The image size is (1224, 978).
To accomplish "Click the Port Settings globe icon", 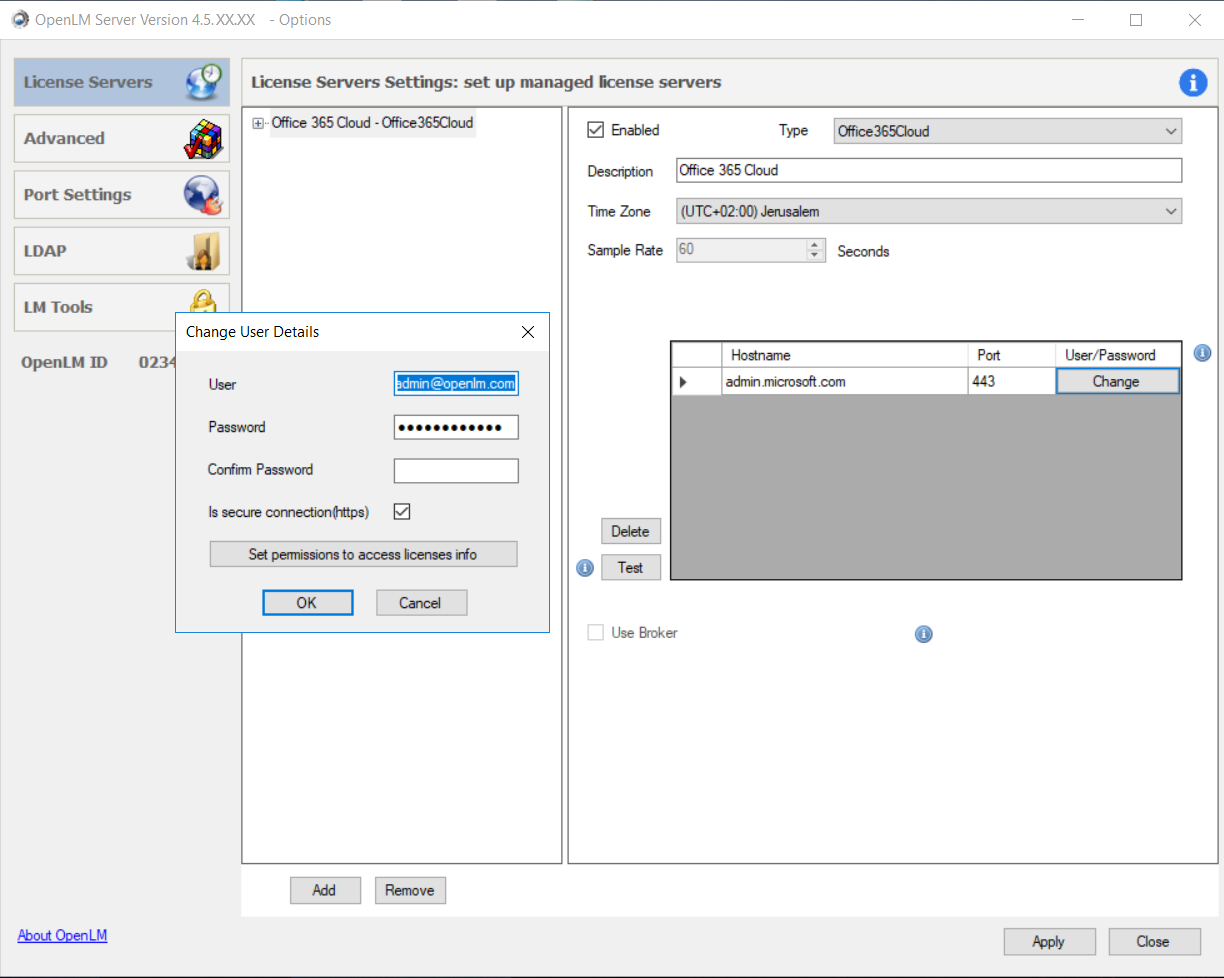I will (204, 195).
